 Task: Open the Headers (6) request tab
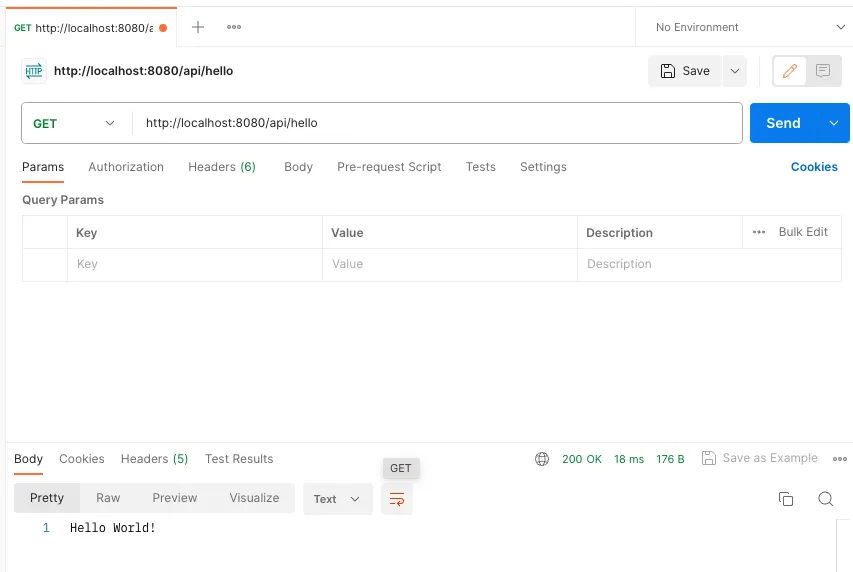point(222,167)
